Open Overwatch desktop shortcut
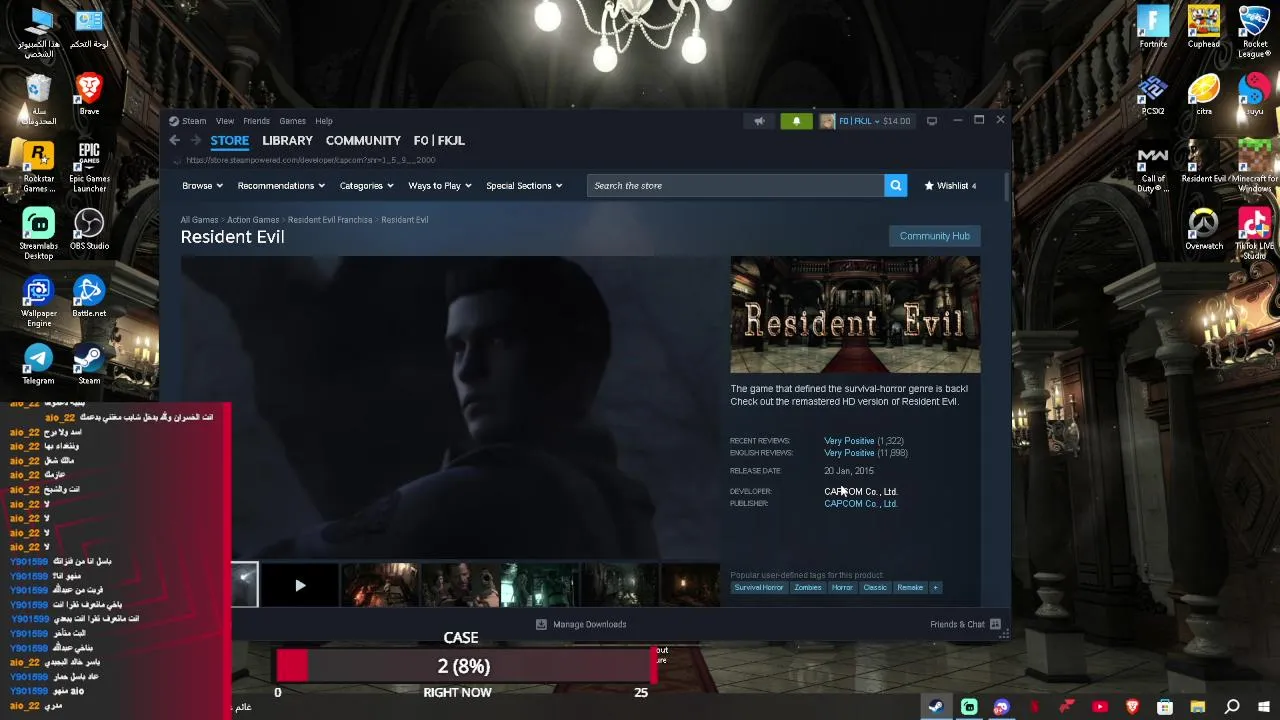This screenshot has width=1280, height=720. pos(1203,229)
